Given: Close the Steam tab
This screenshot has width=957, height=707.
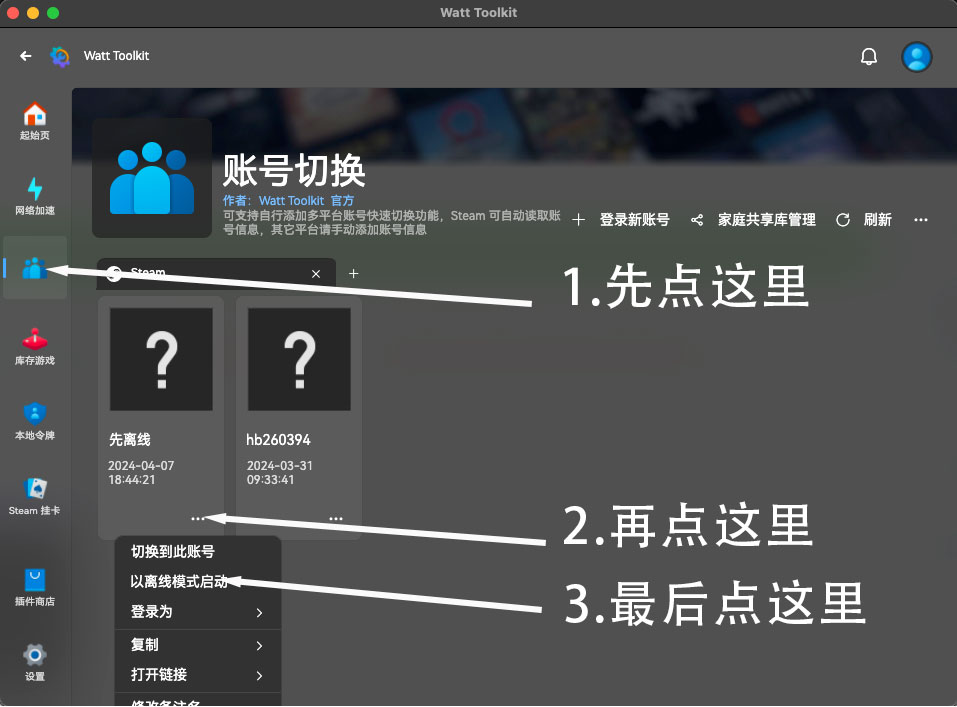Looking at the screenshot, I should (x=316, y=274).
